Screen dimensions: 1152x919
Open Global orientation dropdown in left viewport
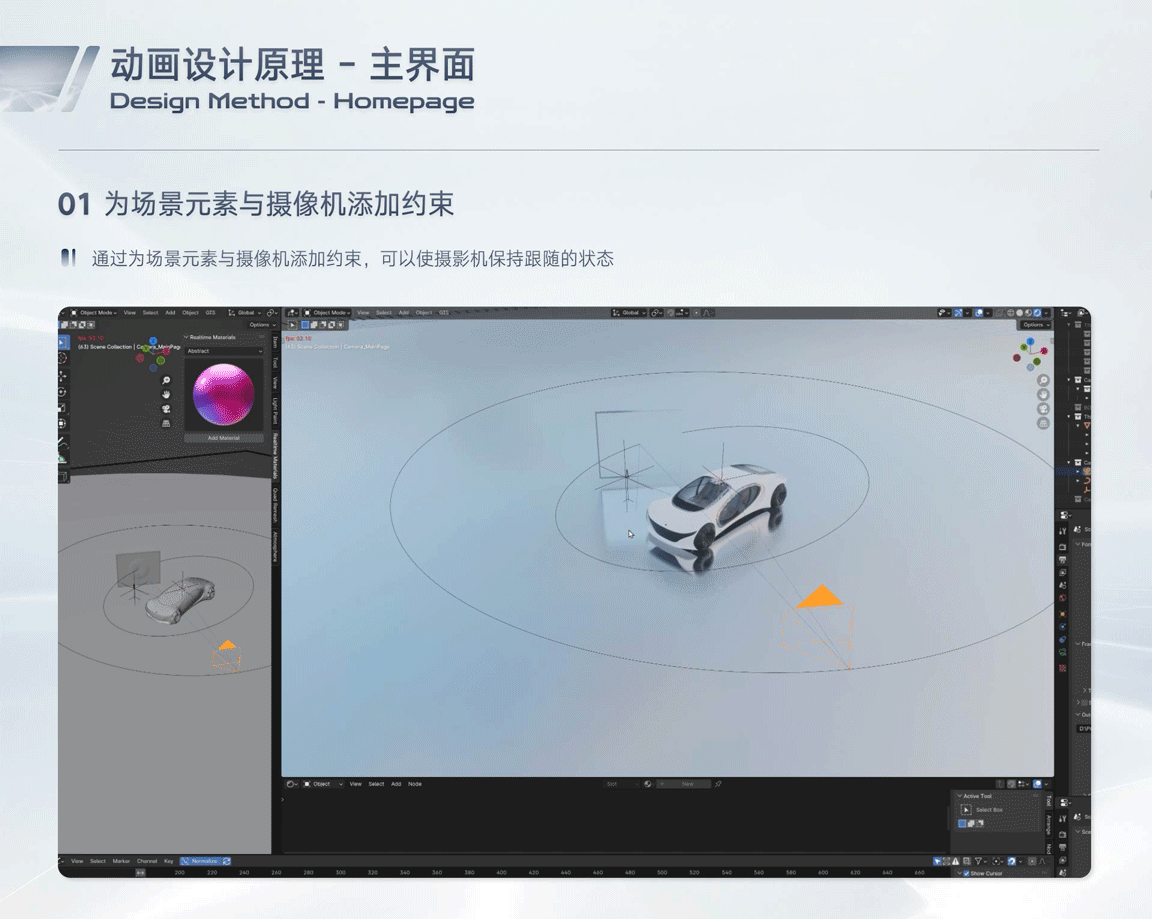(245, 313)
